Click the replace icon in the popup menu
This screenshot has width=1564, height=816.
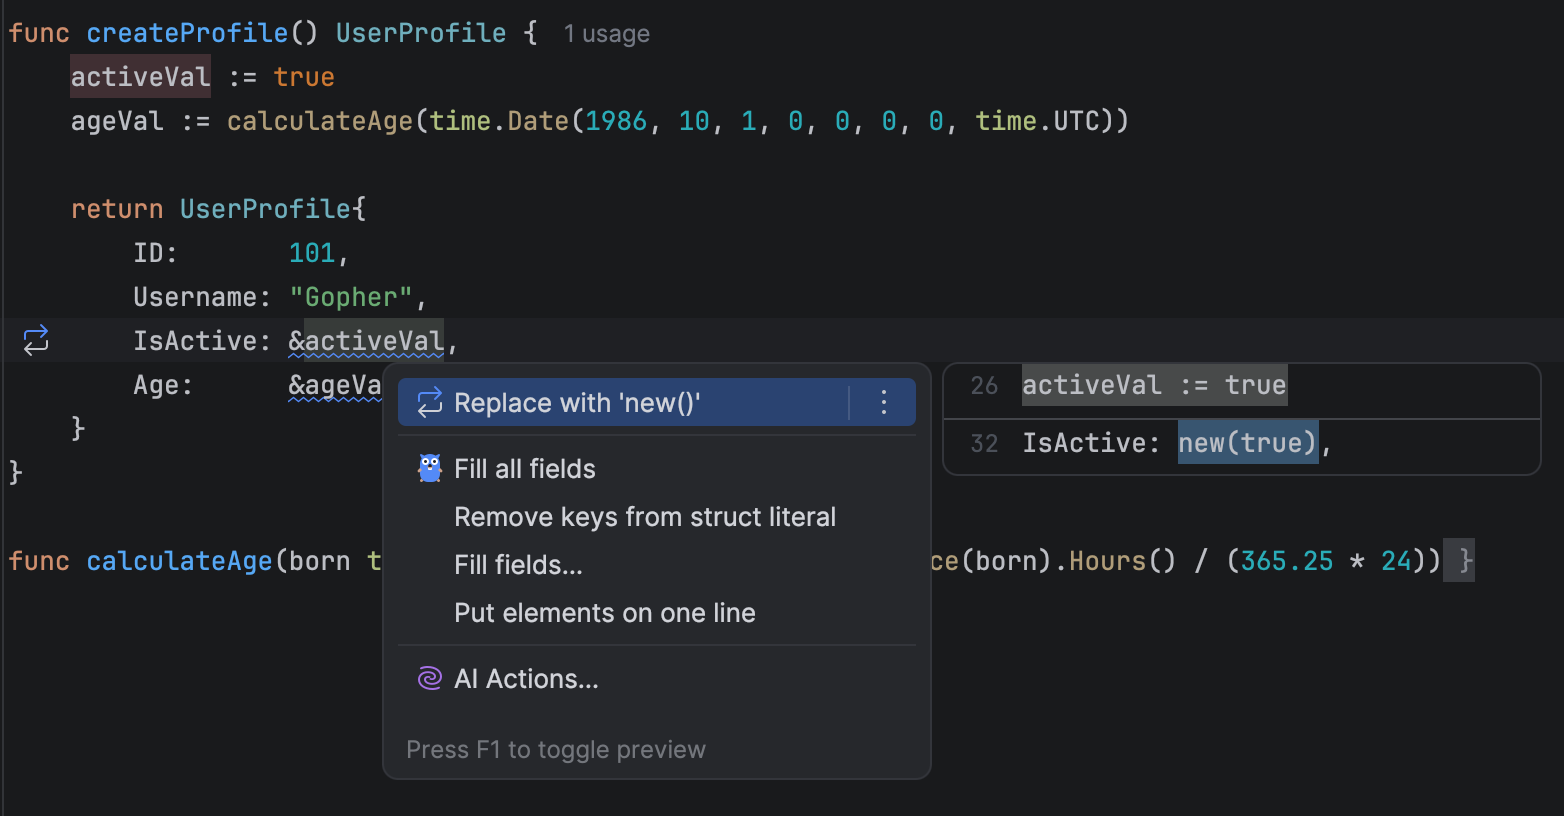[x=429, y=403]
